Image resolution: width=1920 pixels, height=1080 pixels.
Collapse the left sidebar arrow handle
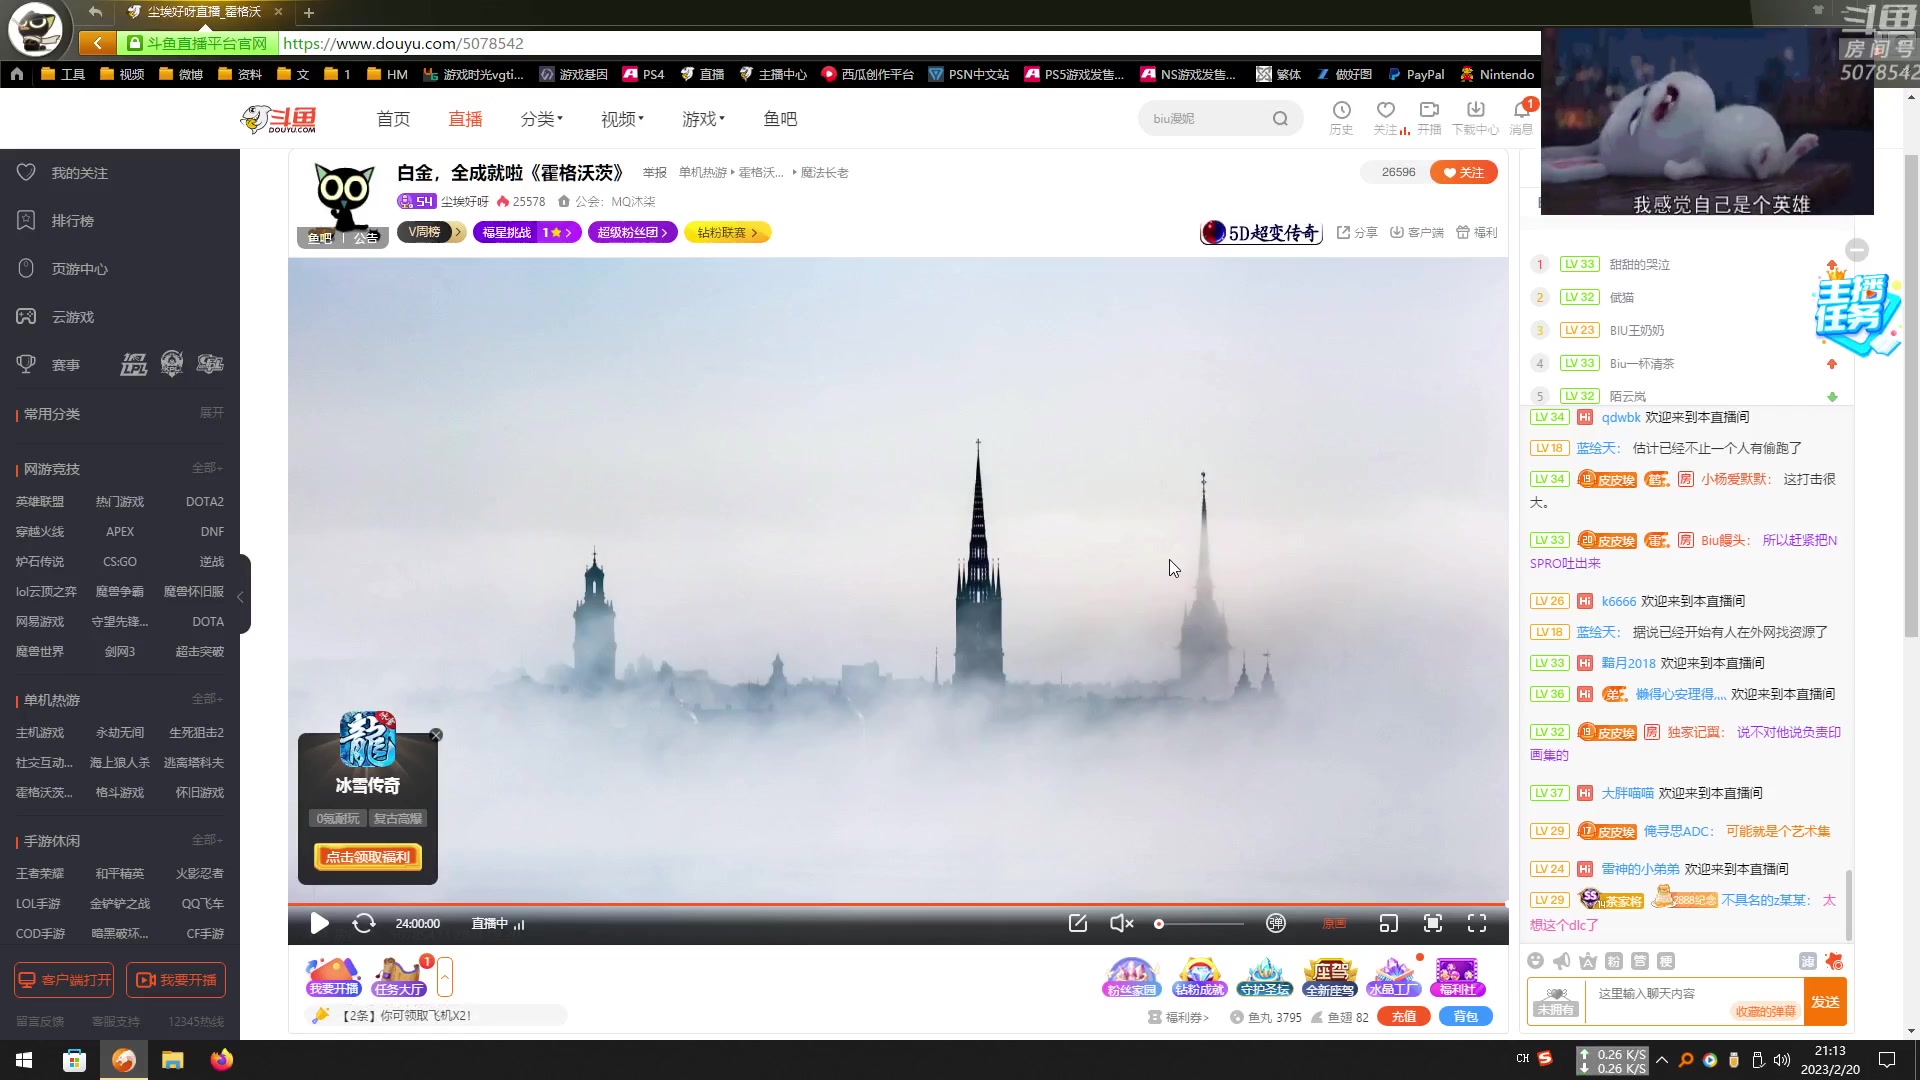point(241,597)
